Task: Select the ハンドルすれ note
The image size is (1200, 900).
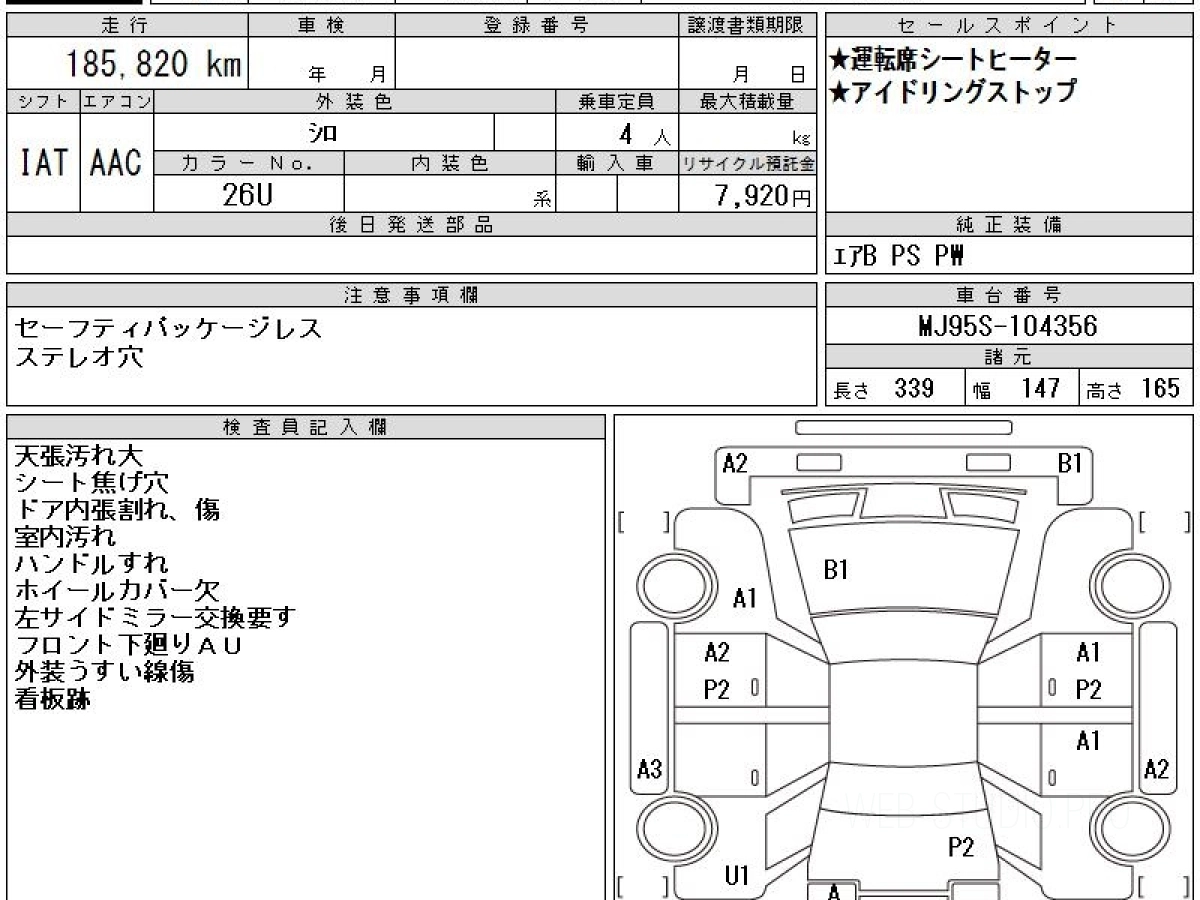Action: point(92,564)
